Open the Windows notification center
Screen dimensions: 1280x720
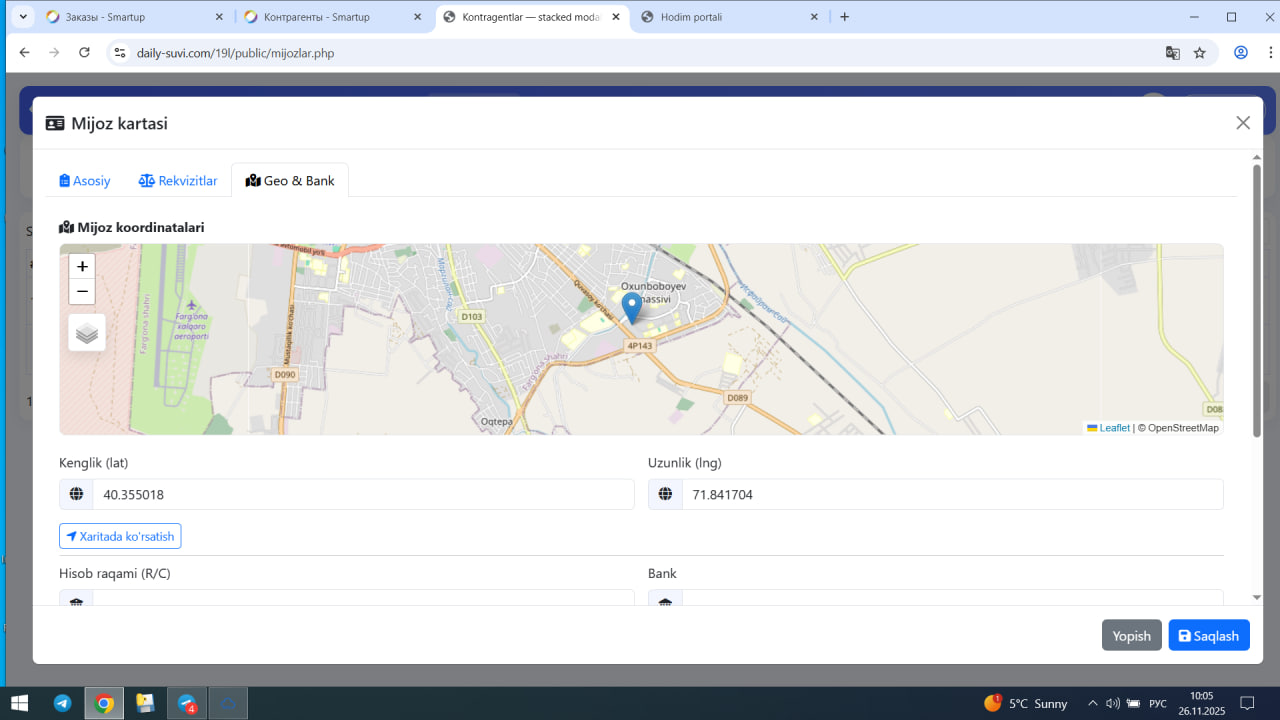click(1247, 703)
